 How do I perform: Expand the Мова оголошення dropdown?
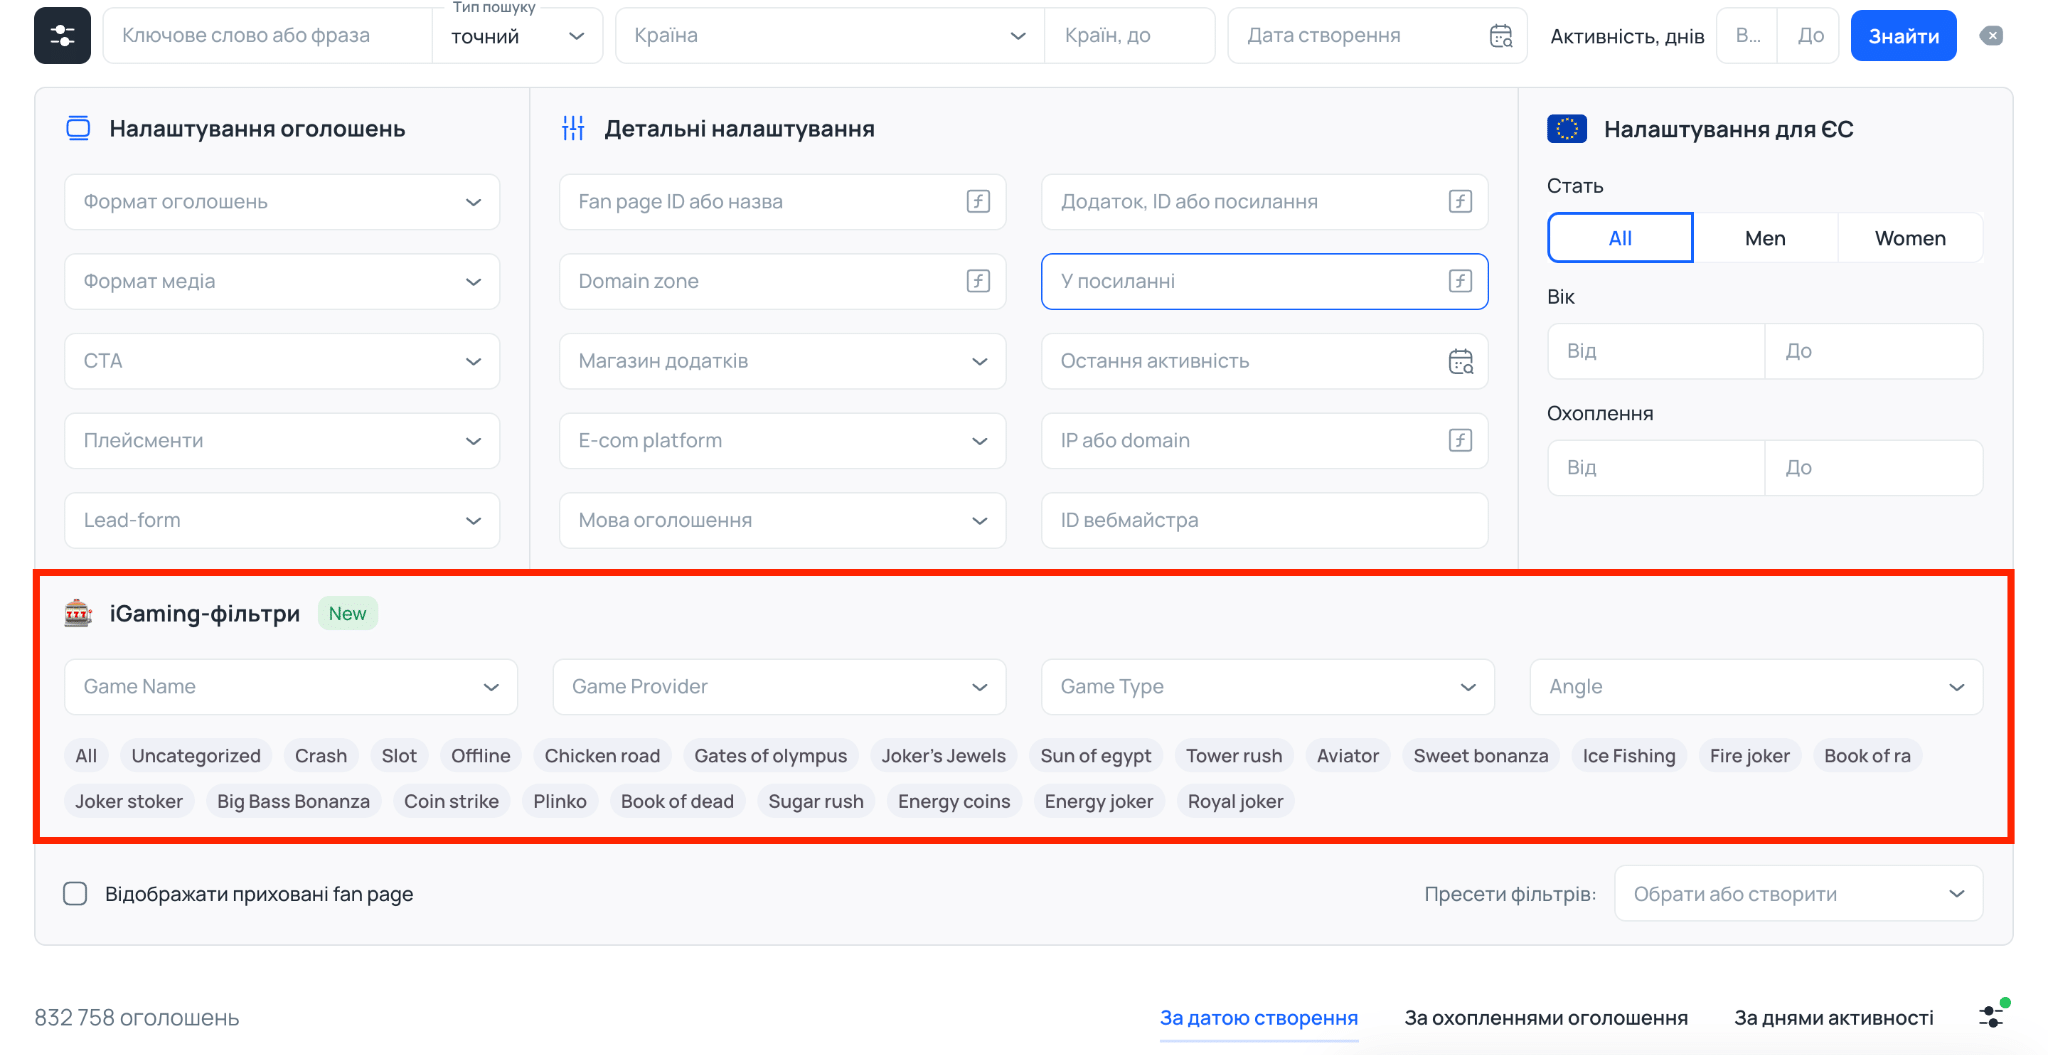tap(782, 520)
